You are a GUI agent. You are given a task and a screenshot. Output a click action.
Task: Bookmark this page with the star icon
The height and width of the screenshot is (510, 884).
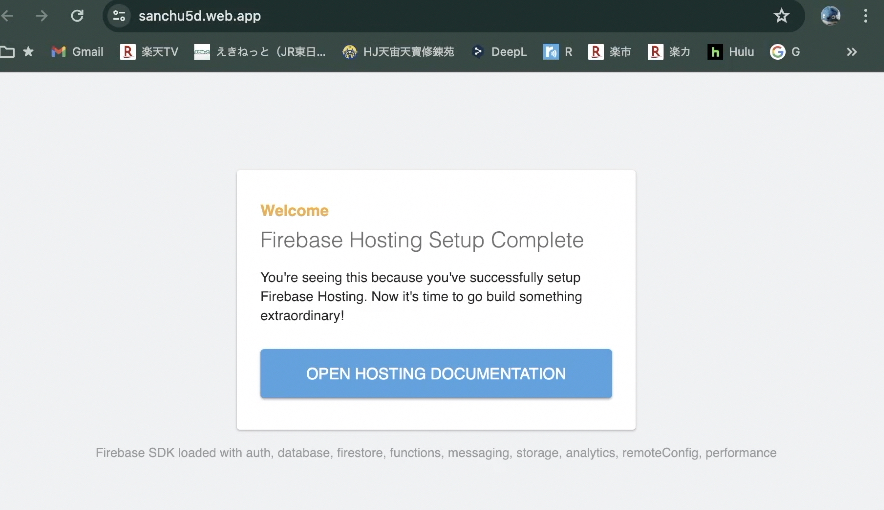tap(781, 16)
